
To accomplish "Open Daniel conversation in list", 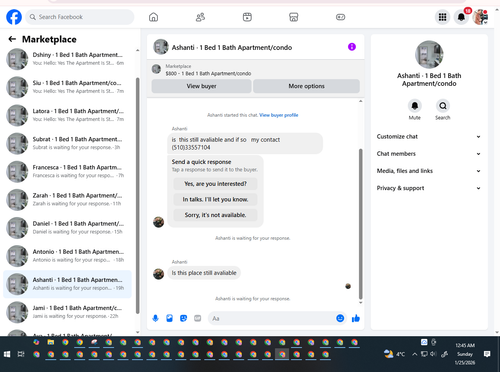I will [x=68, y=228].
